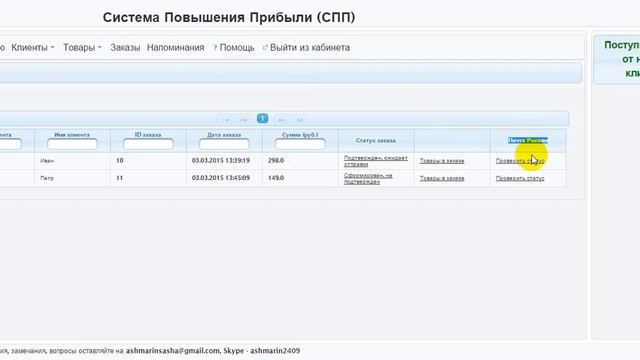Focus the Дата заказа filter field
640x360 pixels.
click(224, 144)
